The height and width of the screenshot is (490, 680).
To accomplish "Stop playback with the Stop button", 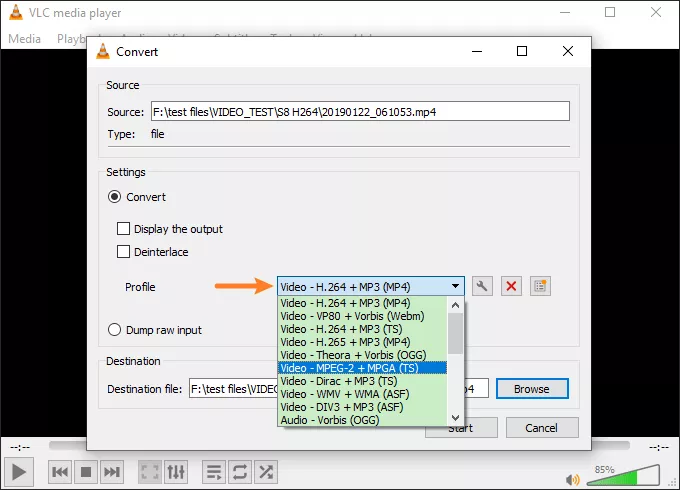I will pyautogui.click(x=86, y=472).
